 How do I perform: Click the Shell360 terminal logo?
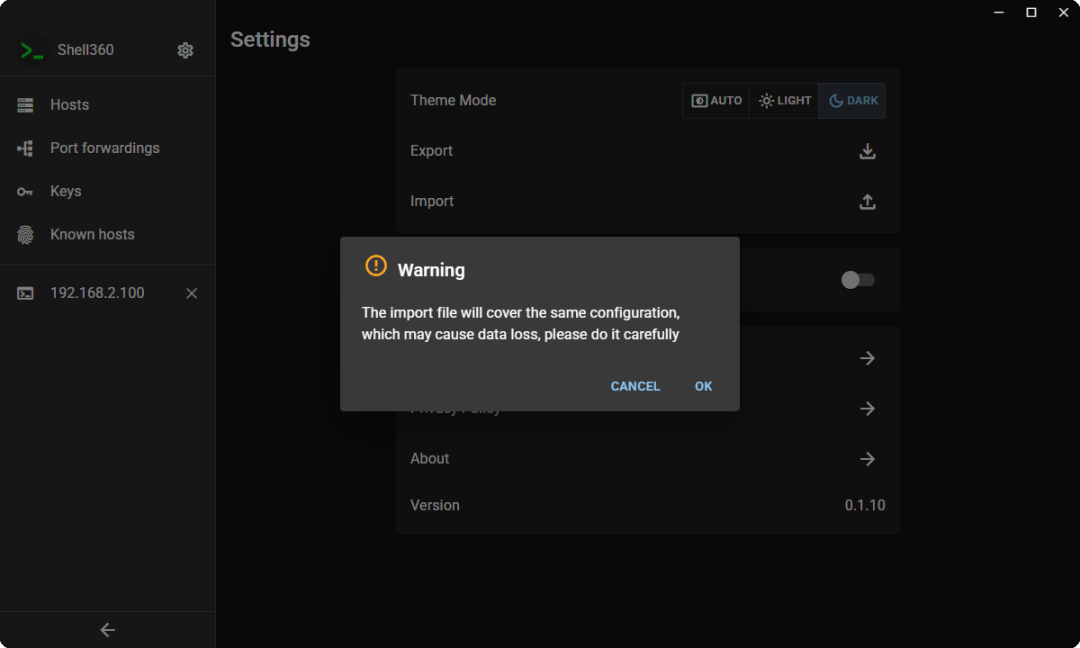[x=32, y=50]
